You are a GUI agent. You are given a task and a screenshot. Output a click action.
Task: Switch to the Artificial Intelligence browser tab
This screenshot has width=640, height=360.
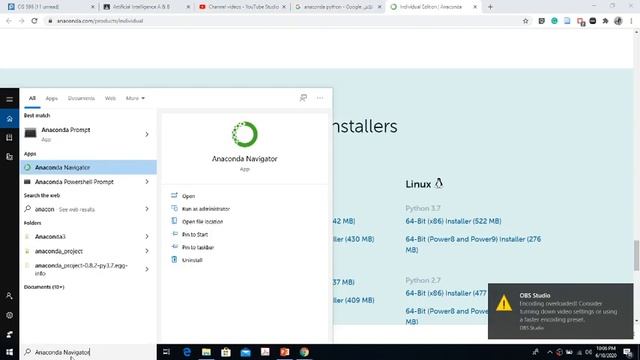coord(146,7)
